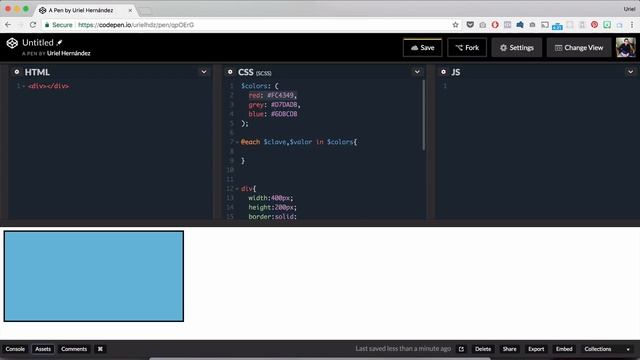
Task: Collapse the HTML div fold arrow
Action: [x=23, y=86]
